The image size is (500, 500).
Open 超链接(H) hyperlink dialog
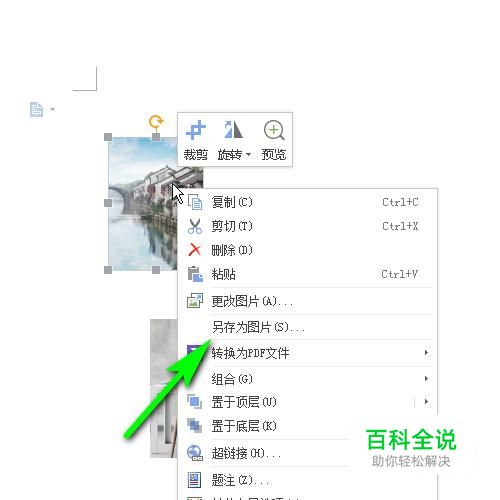coord(267,453)
